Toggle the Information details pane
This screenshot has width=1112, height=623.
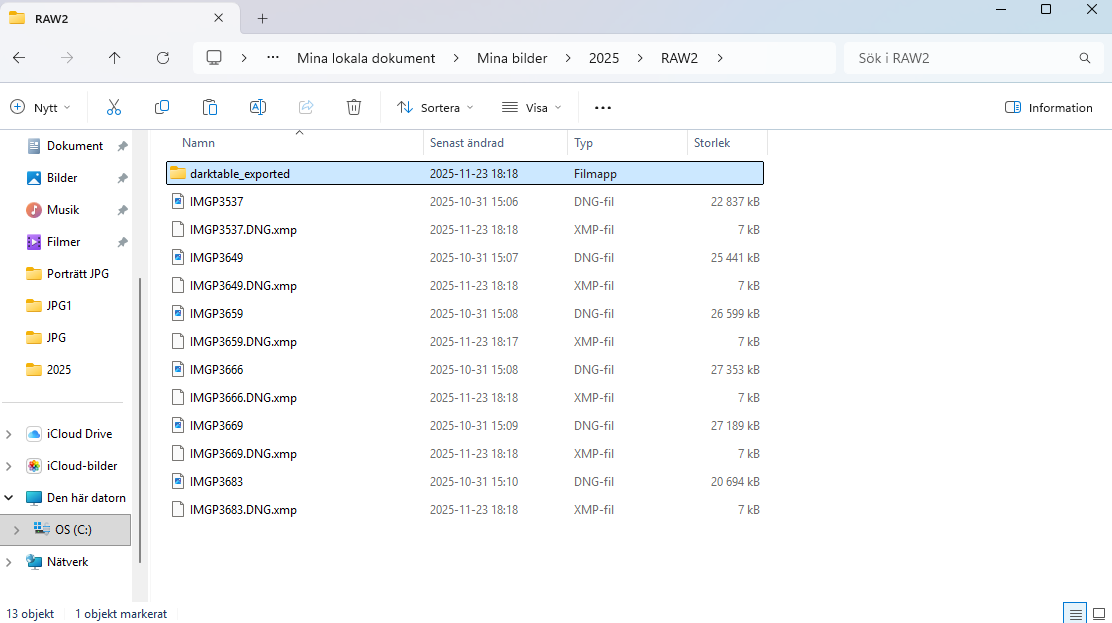point(1048,107)
